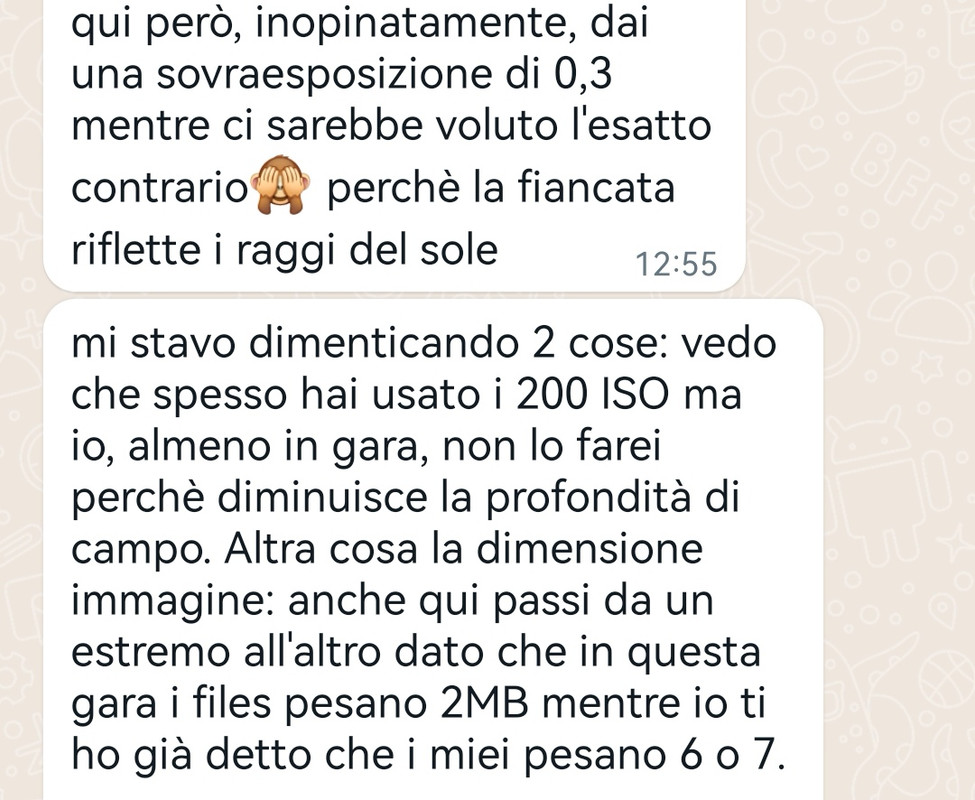The height and width of the screenshot is (800, 975).
Task: Tap 'mentre ci sarebbe voluto l'esatto' line
Action: [x=391, y=125]
